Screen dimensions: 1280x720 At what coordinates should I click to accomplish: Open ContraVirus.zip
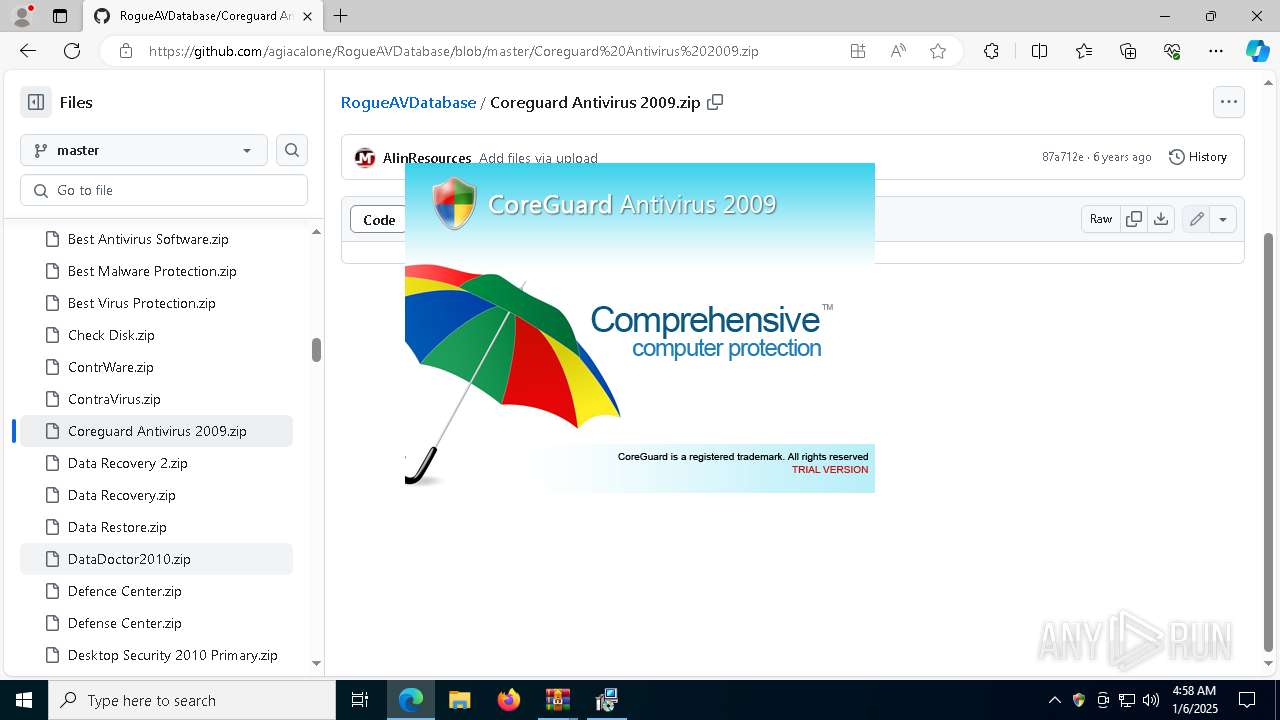(156, 399)
